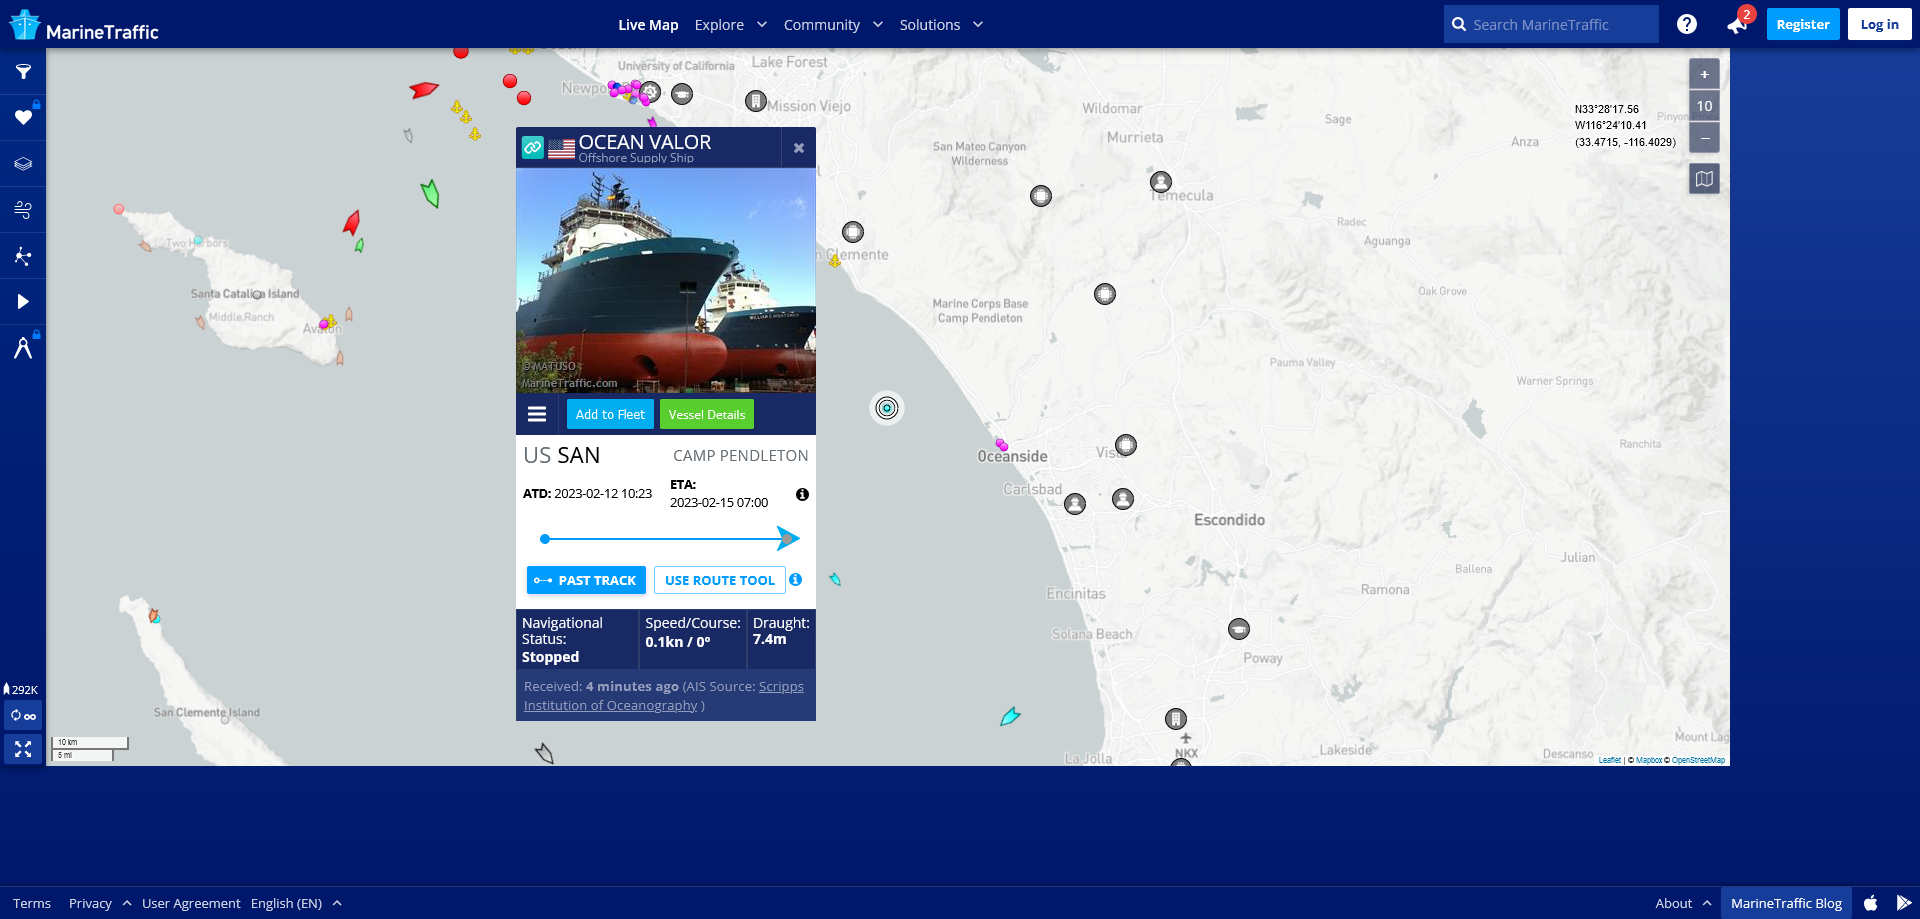Open the map filter funnel icon

[x=23, y=72]
